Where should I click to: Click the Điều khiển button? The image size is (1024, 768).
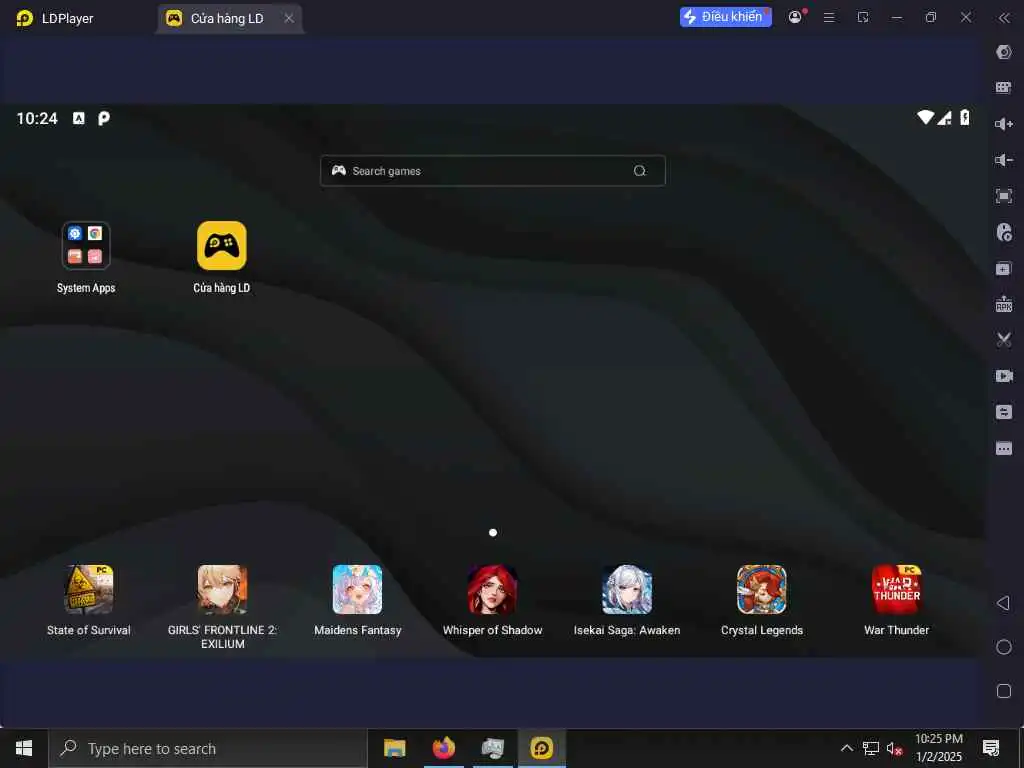tap(726, 17)
